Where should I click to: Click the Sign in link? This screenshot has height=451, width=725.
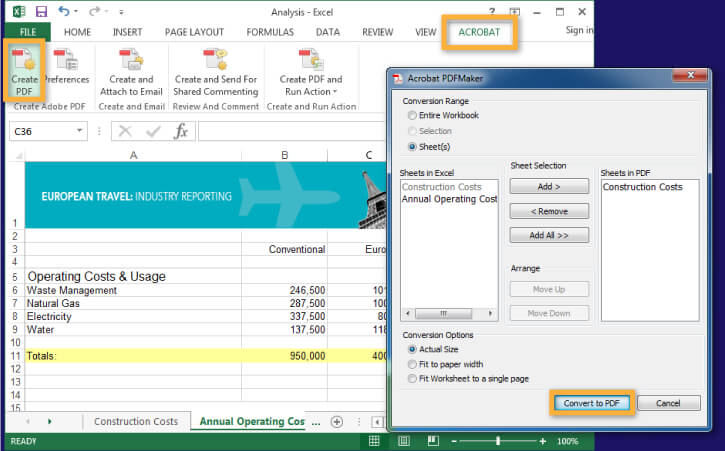click(x=579, y=31)
